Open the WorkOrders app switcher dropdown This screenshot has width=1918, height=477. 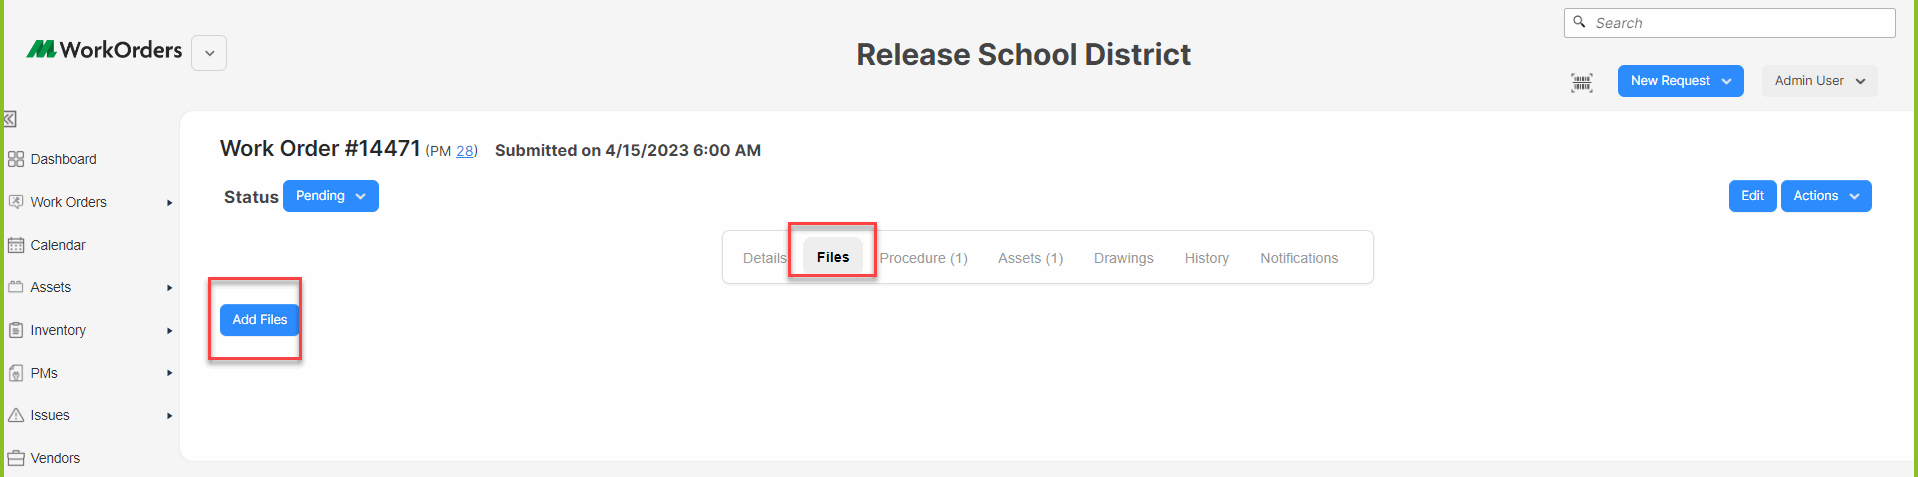(x=209, y=53)
